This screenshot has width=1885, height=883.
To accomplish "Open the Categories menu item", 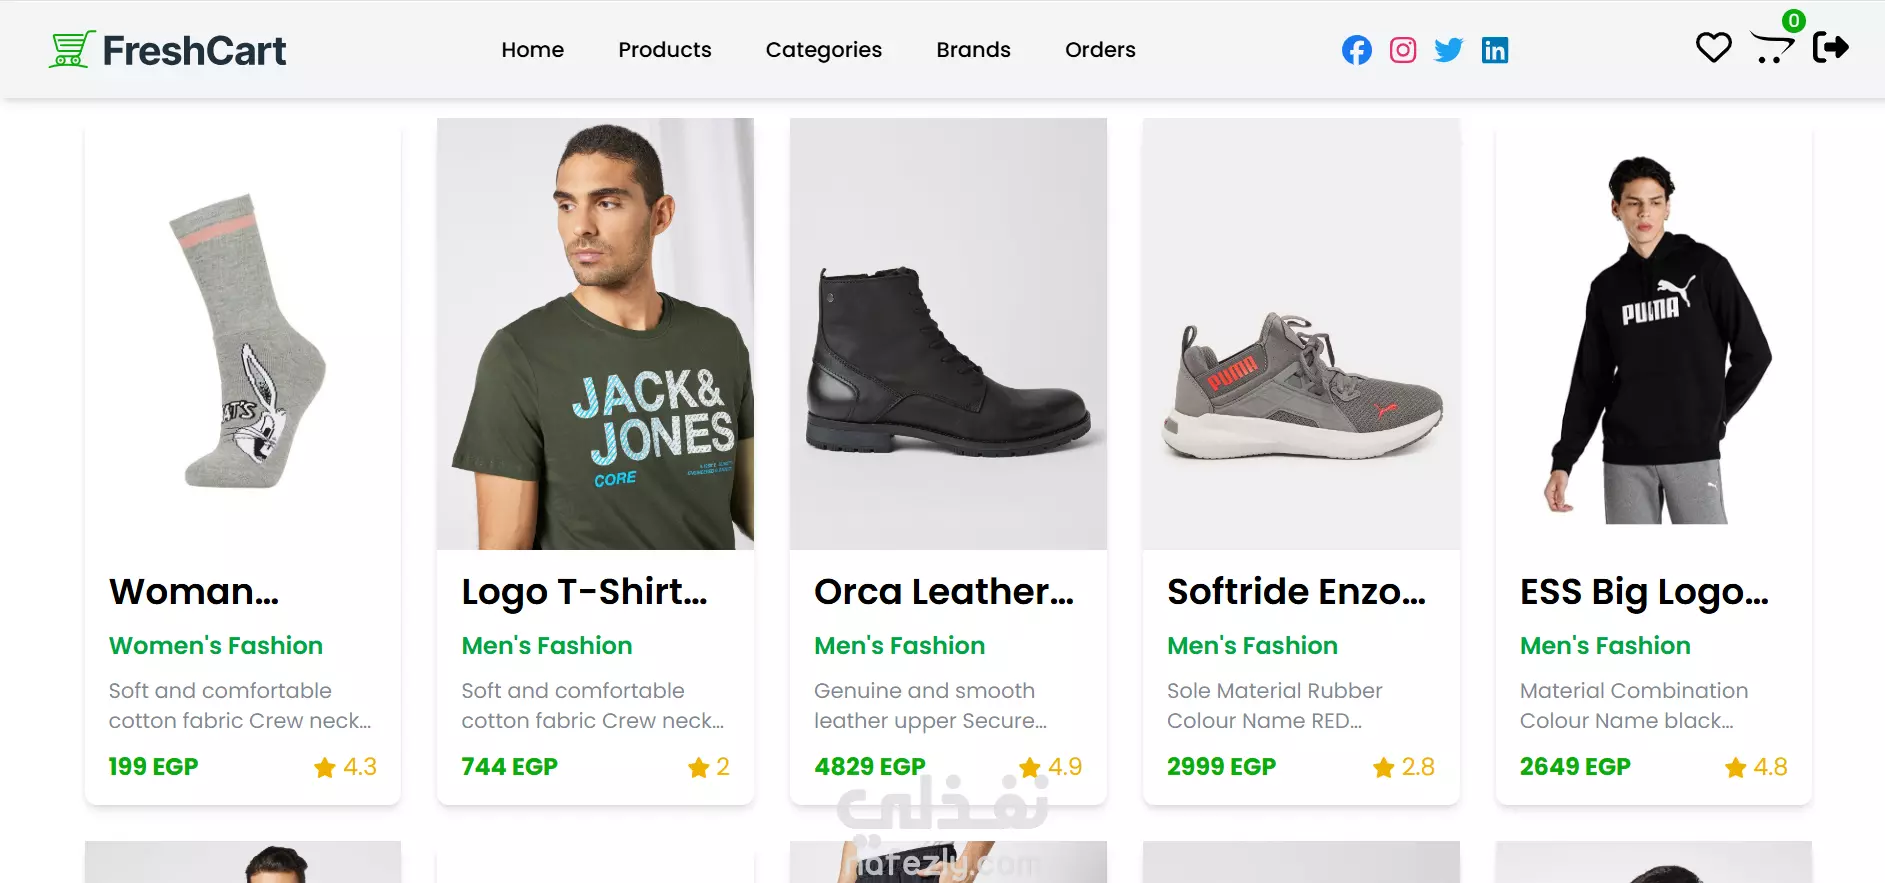I will point(824,50).
